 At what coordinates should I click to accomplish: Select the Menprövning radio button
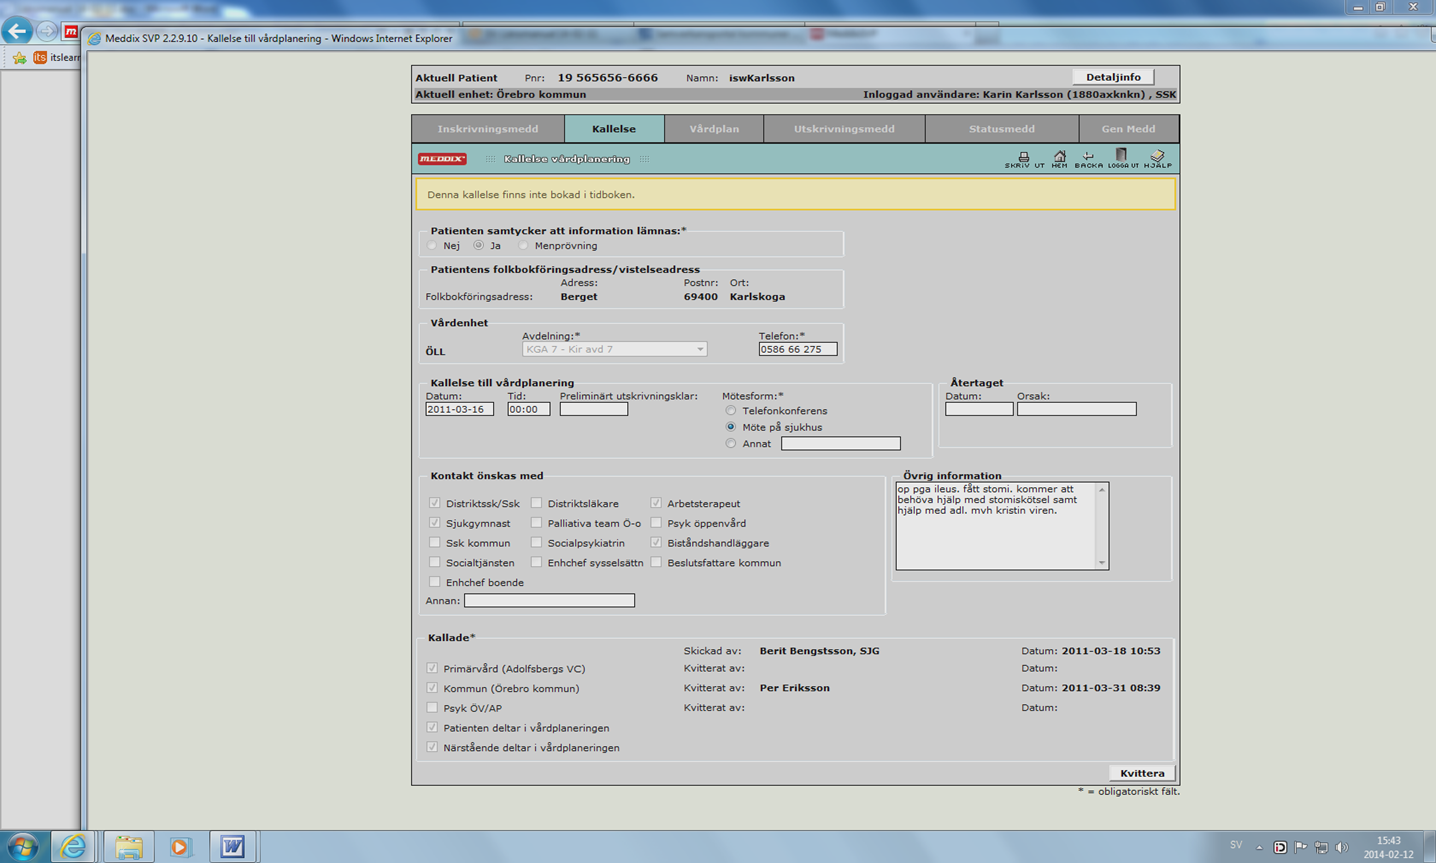pos(523,246)
